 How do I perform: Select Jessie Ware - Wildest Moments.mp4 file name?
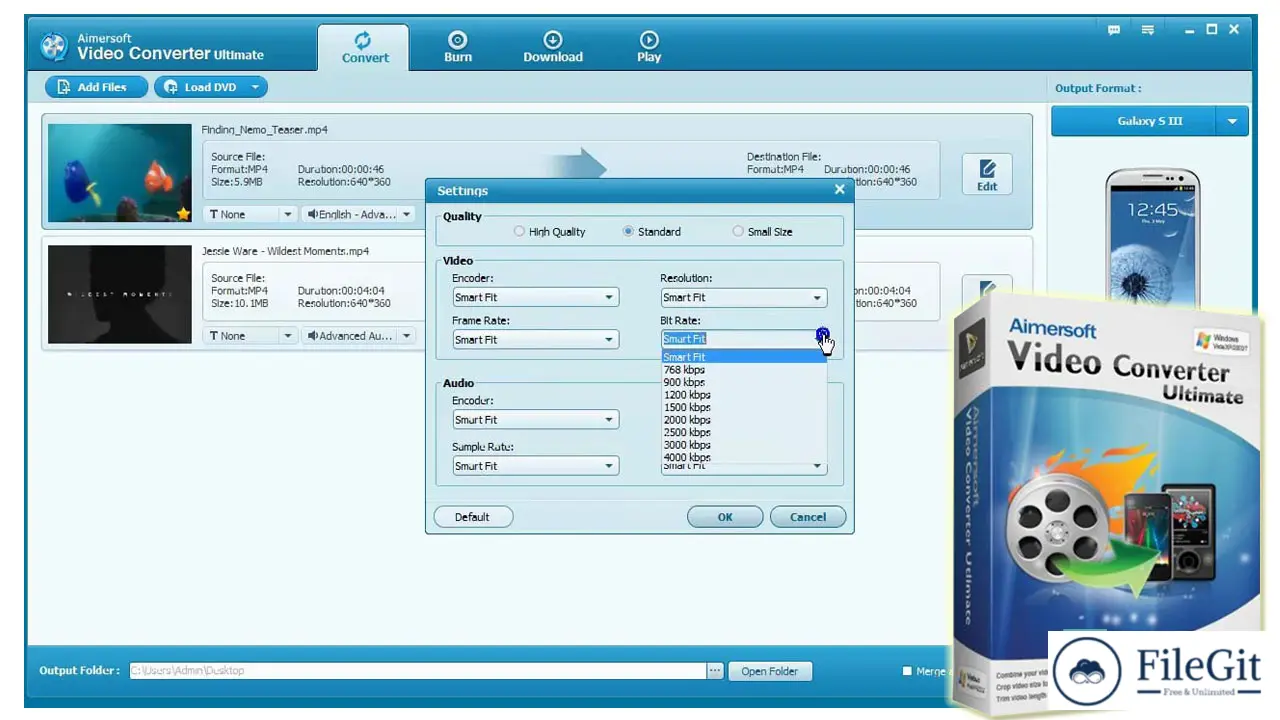point(285,251)
